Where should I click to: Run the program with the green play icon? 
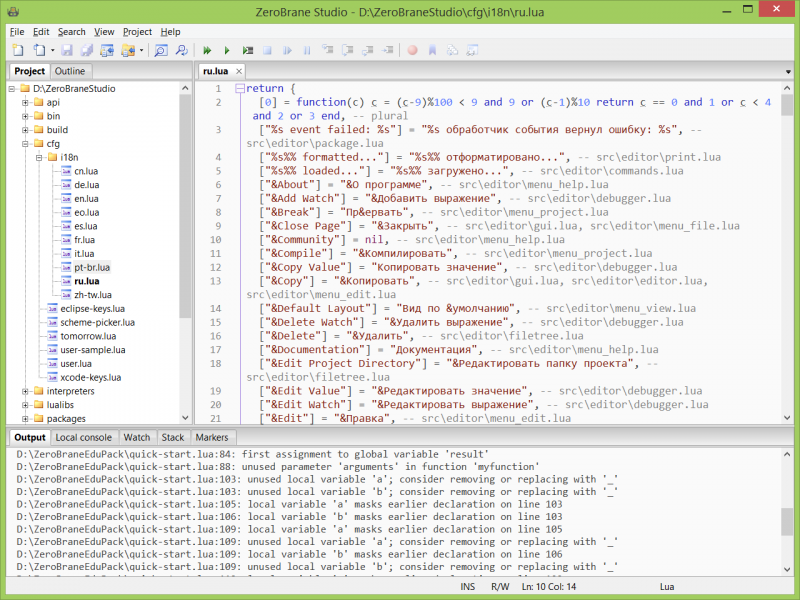pyautogui.click(x=227, y=50)
